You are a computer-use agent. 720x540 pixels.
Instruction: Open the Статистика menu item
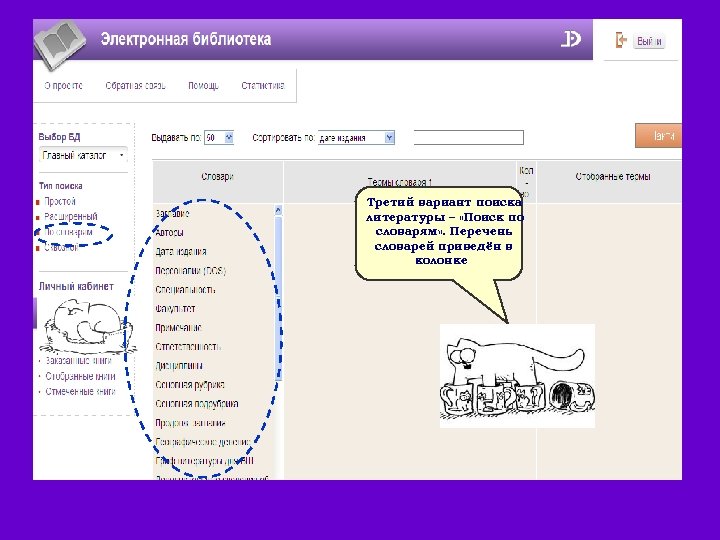click(x=263, y=85)
